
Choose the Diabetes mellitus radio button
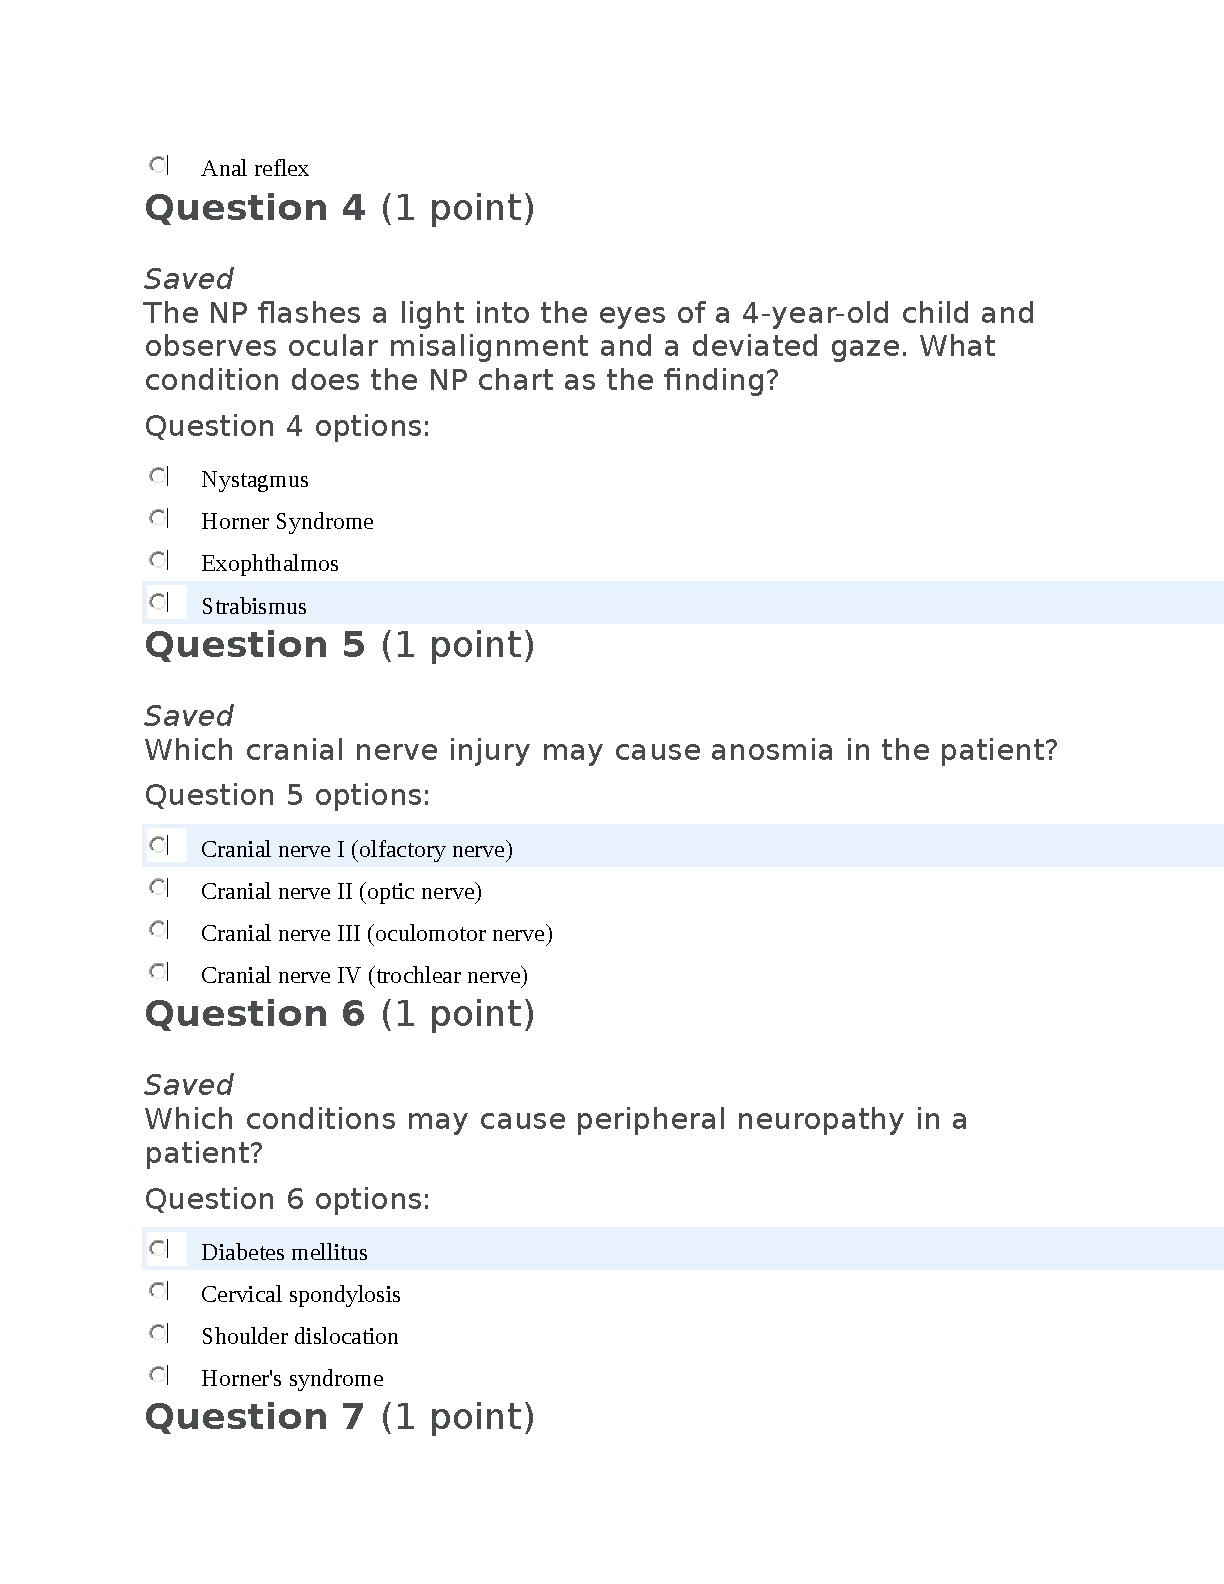coord(159,1249)
